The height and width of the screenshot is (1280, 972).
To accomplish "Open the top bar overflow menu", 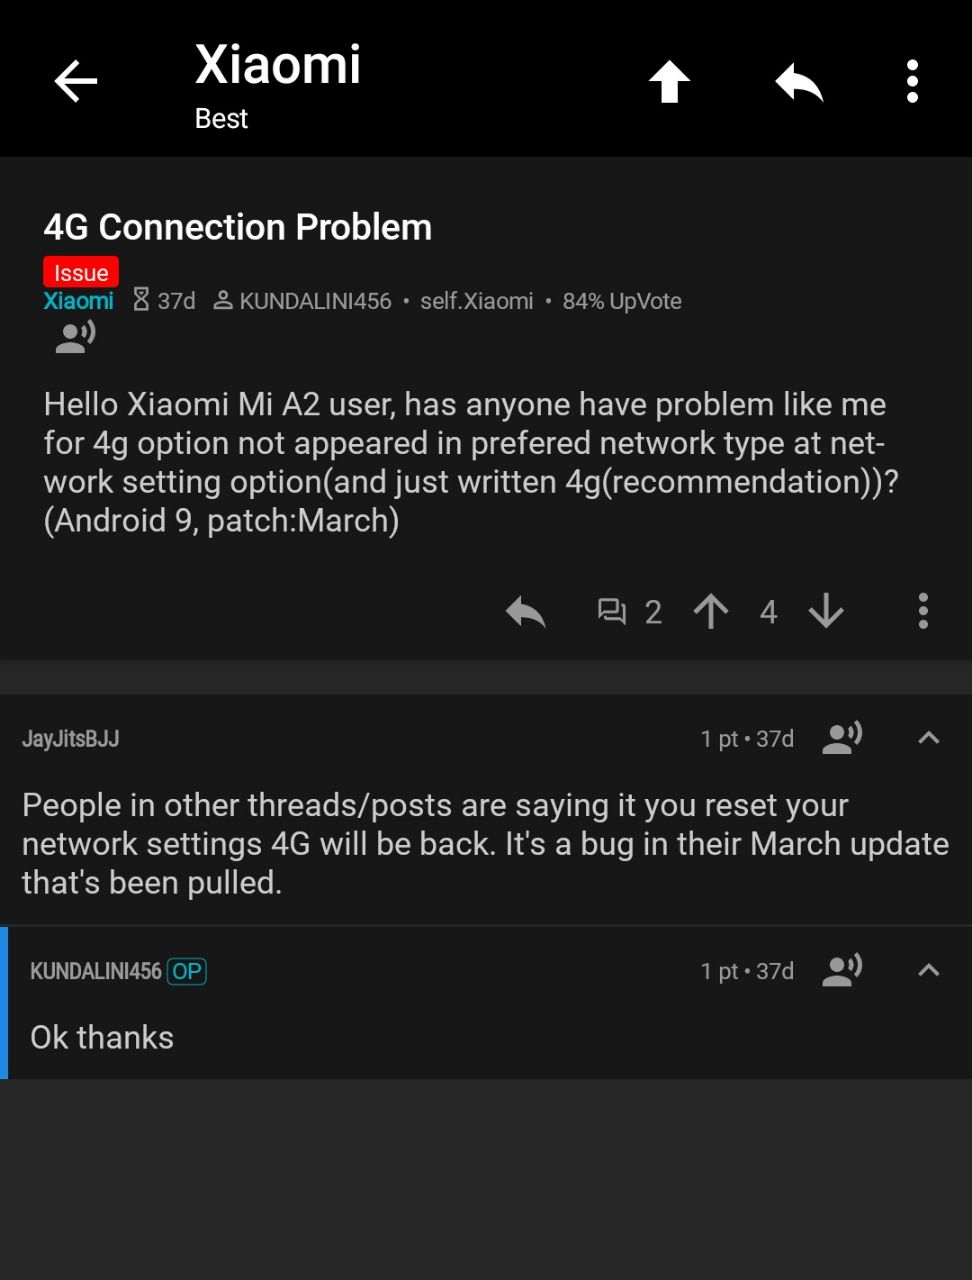I will tap(912, 81).
